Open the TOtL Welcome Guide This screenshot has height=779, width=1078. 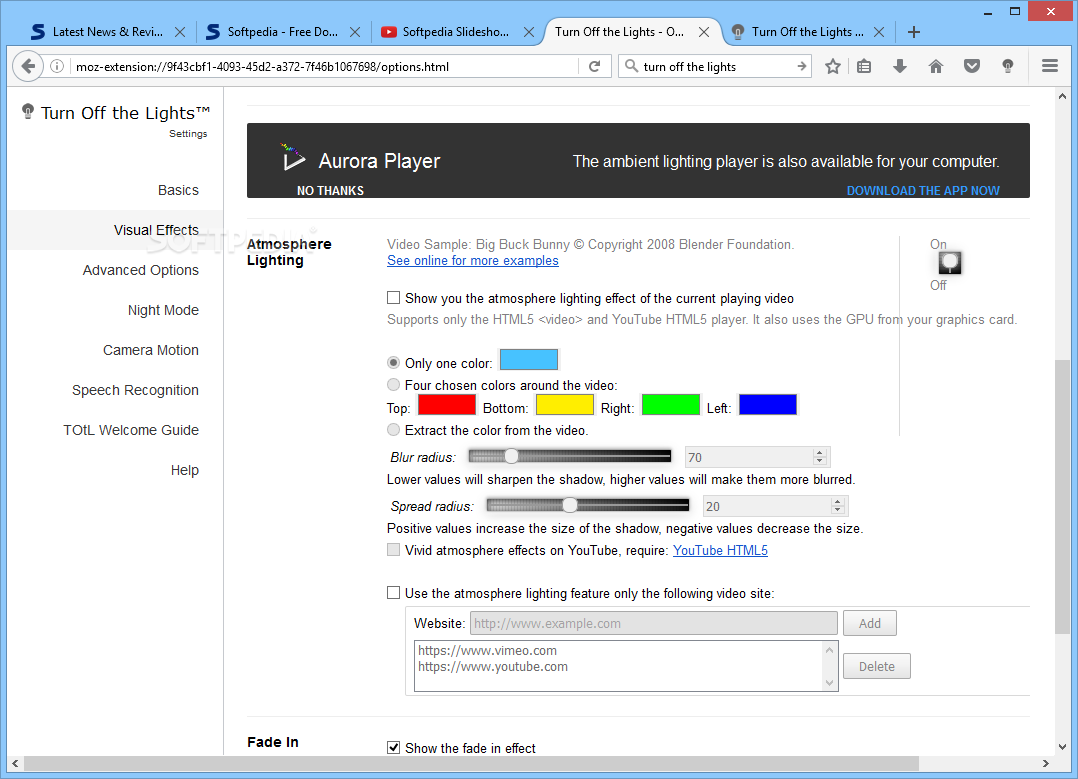(x=131, y=430)
